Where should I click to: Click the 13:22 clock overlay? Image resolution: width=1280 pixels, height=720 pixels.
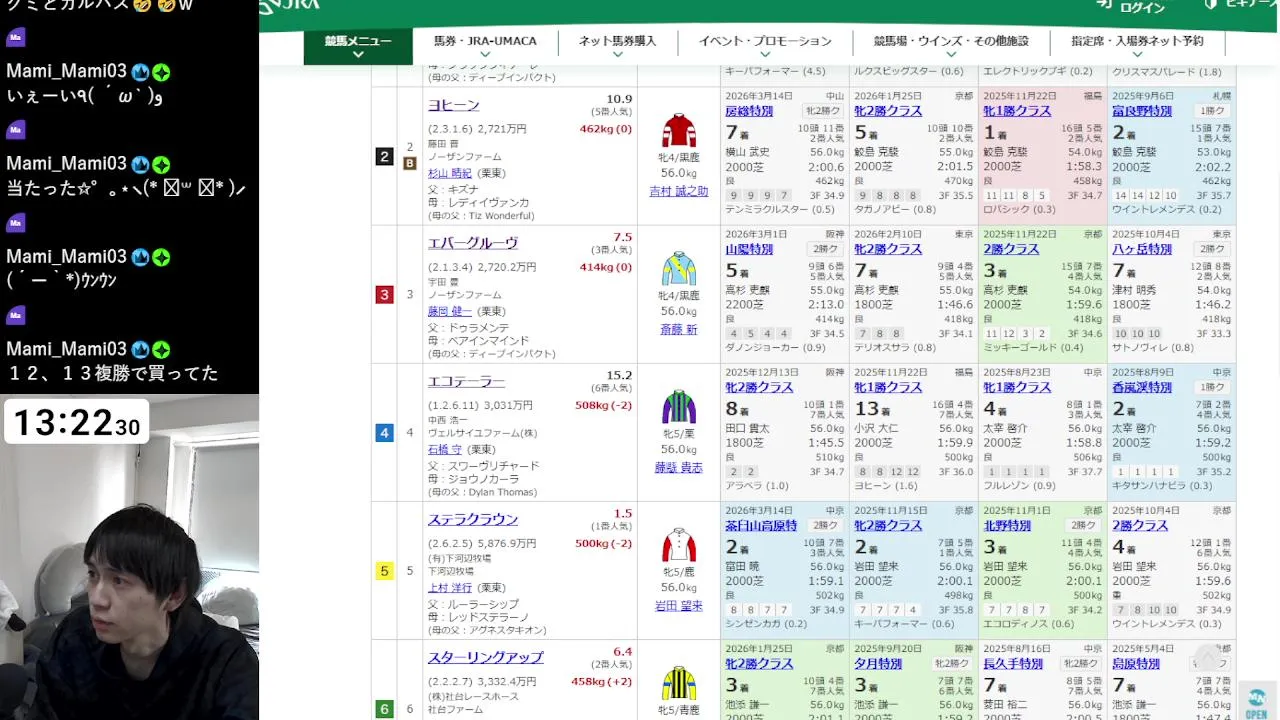pyautogui.click(x=76, y=423)
